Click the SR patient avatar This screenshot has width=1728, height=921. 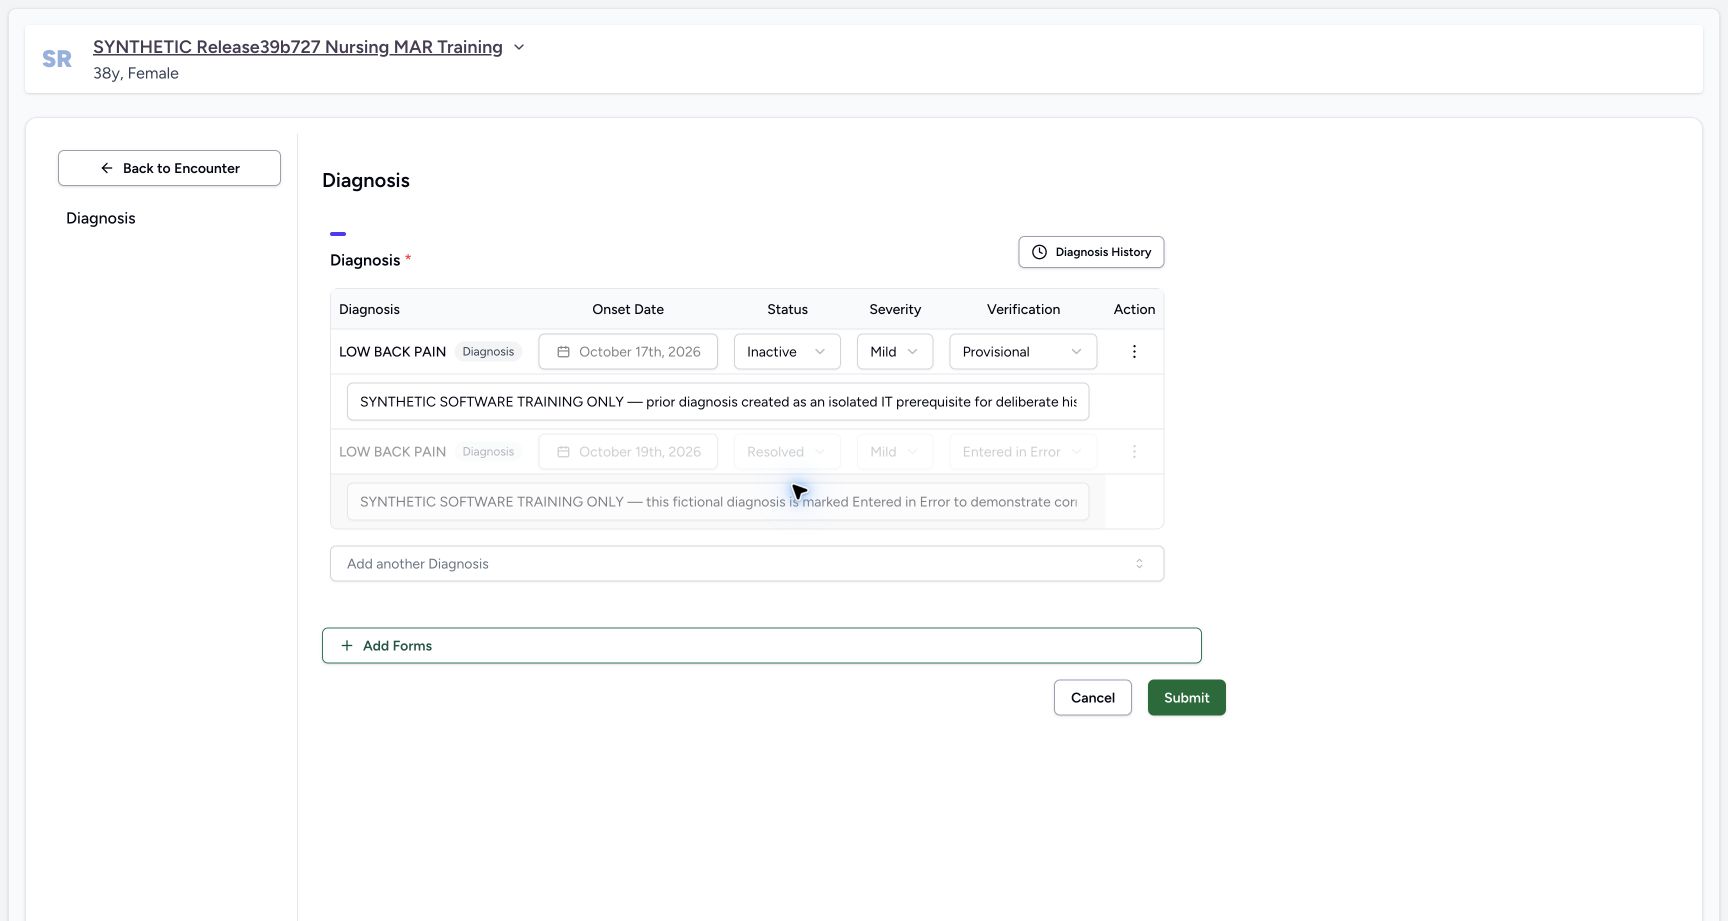click(57, 59)
